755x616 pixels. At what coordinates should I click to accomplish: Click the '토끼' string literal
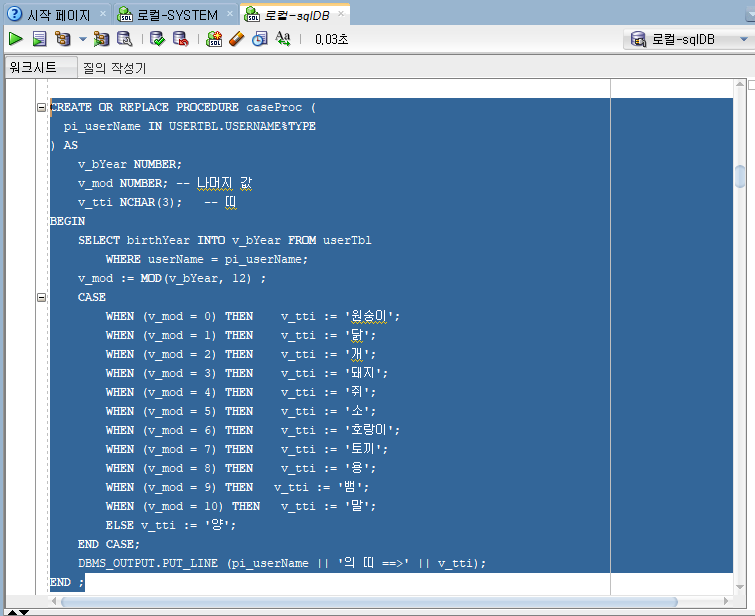pyautogui.click(x=363, y=449)
